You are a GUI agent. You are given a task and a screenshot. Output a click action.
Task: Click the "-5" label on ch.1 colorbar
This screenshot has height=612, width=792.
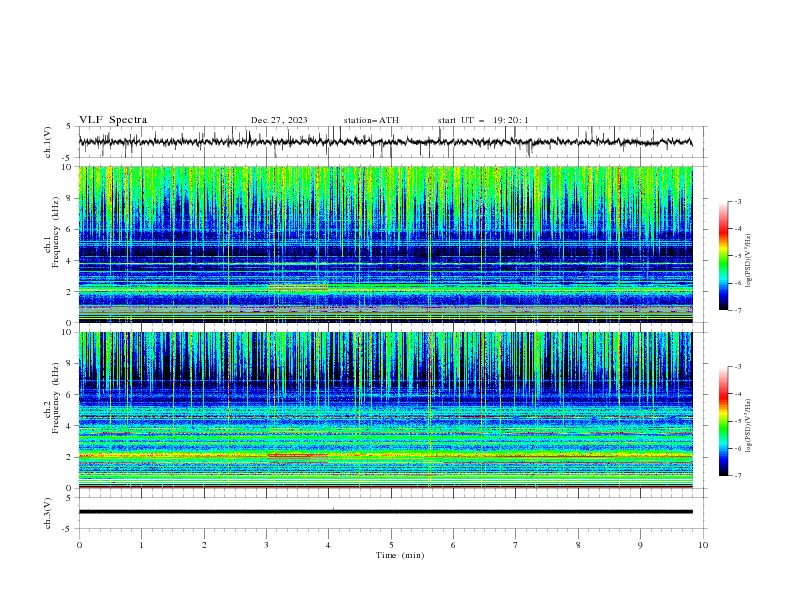coord(738,256)
